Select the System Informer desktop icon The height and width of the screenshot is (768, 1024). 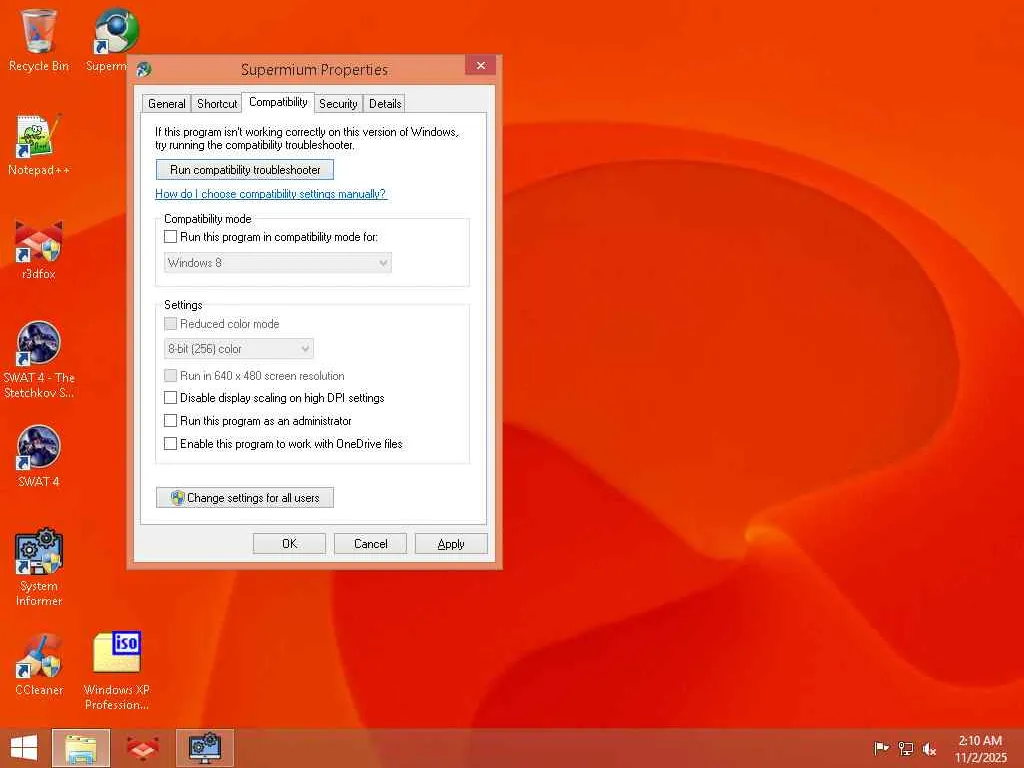point(39,567)
